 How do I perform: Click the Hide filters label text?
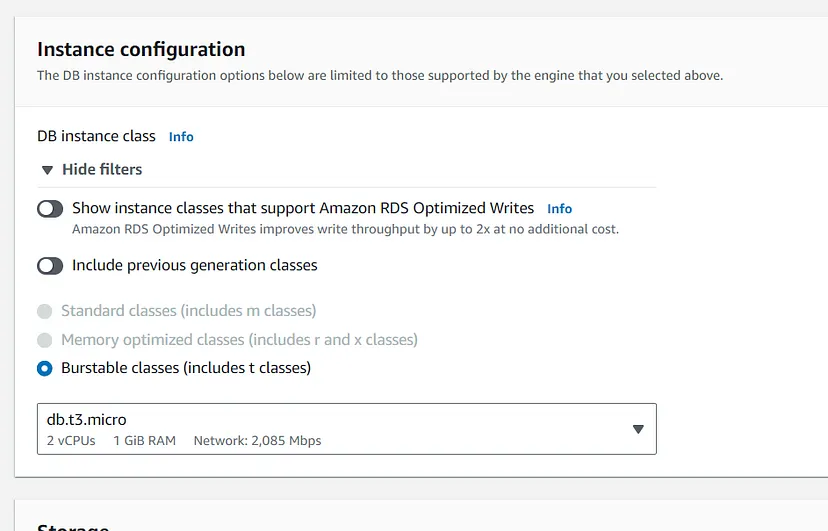pyautogui.click(x=102, y=170)
